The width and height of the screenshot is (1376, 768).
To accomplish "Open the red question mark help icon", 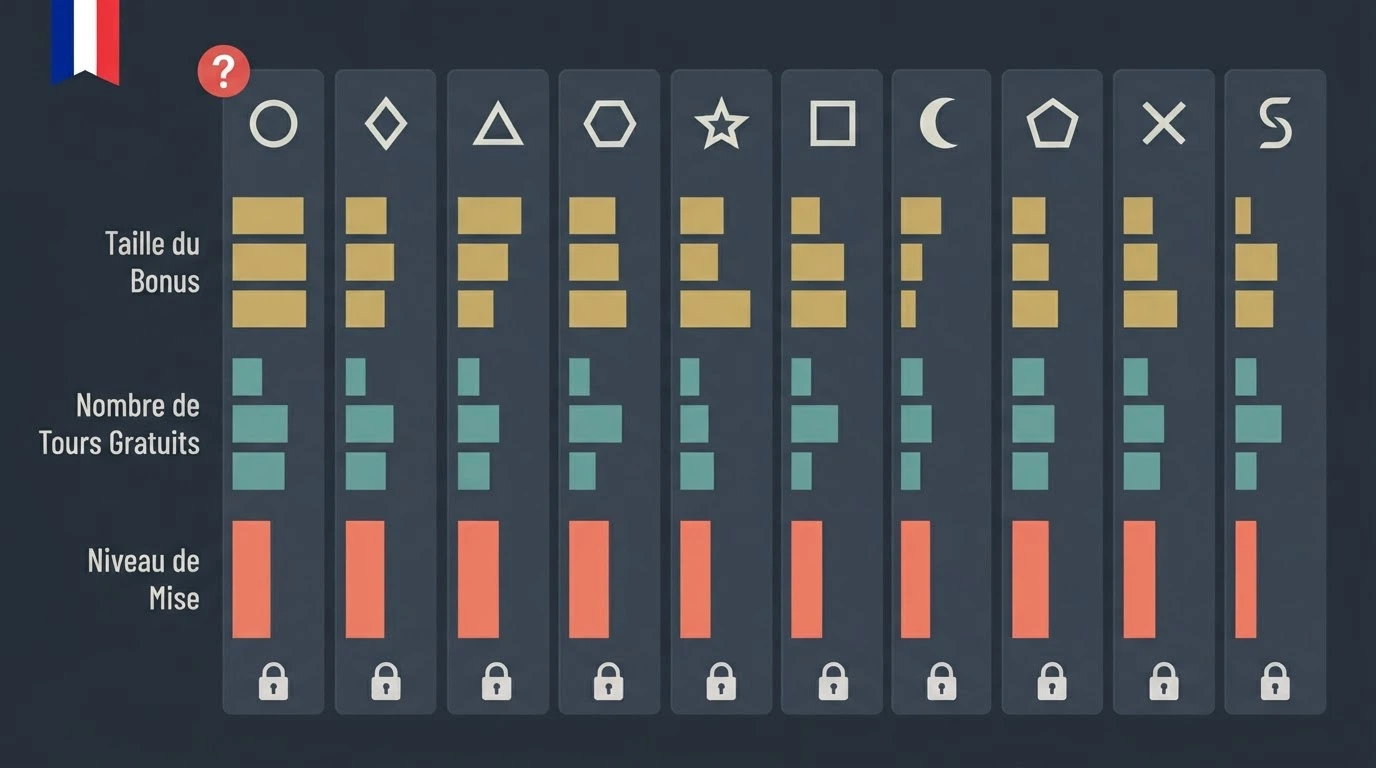I will pyautogui.click(x=224, y=72).
